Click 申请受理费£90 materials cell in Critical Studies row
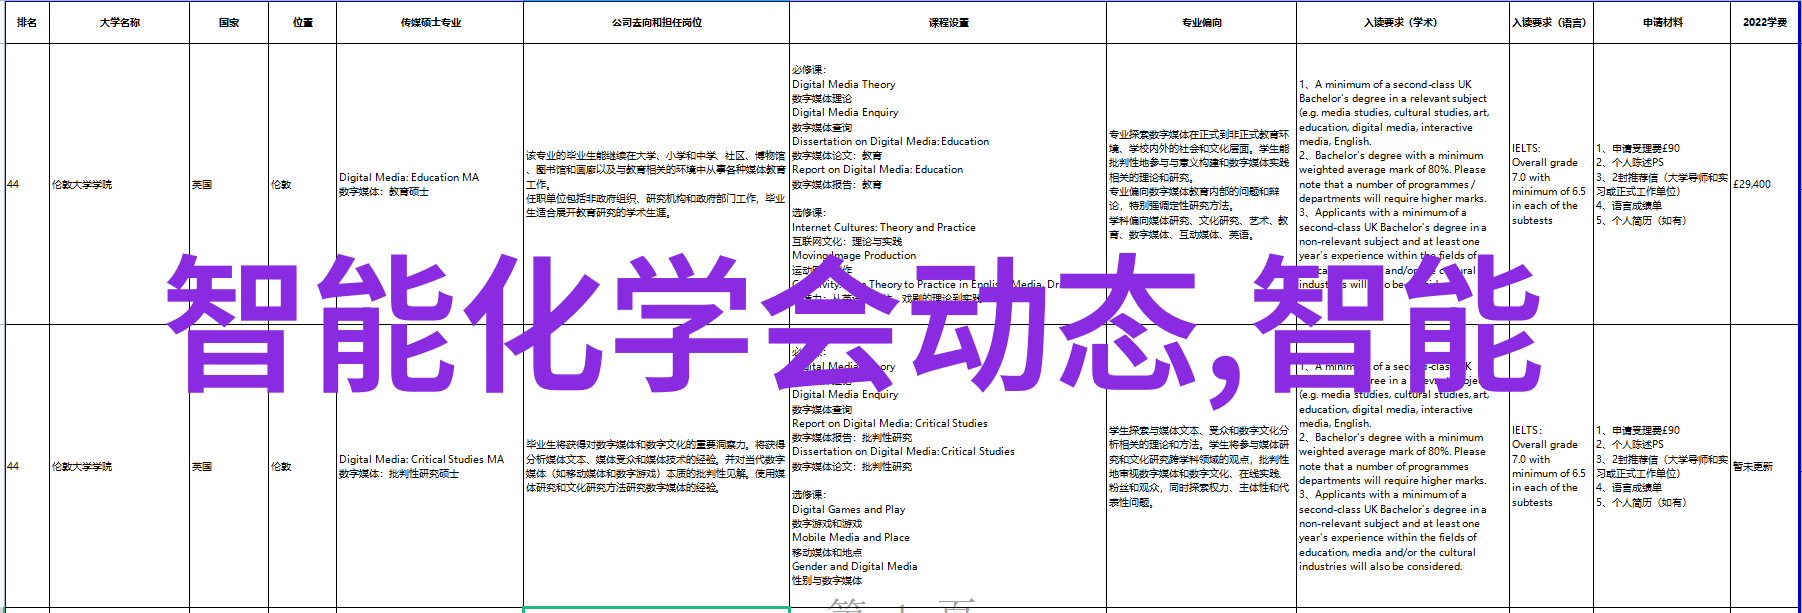 pyautogui.click(x=1662, y=466)
